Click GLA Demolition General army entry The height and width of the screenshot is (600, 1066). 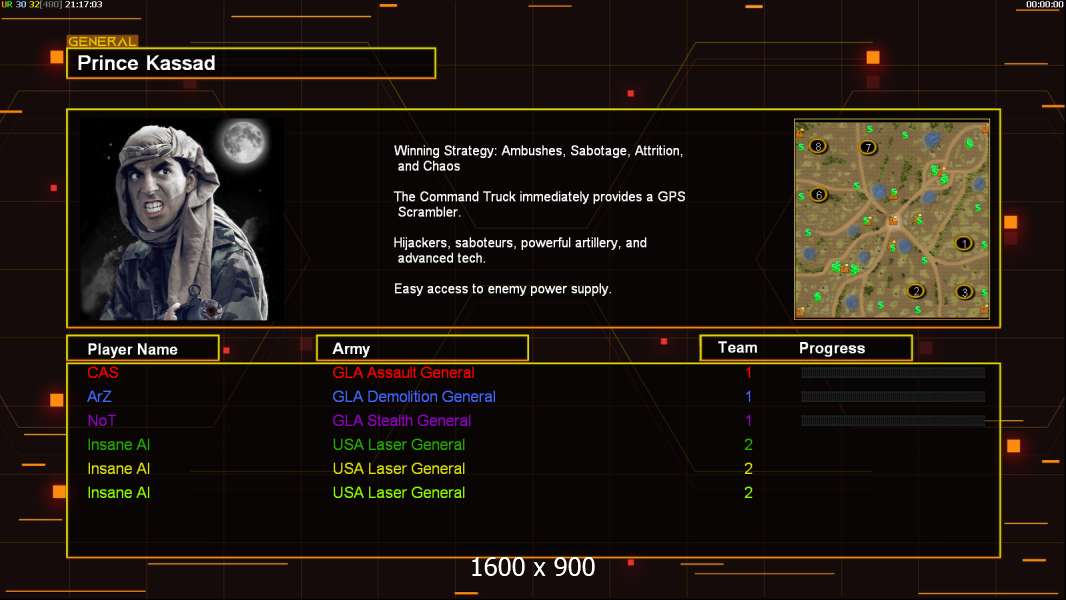click(414, 396)
